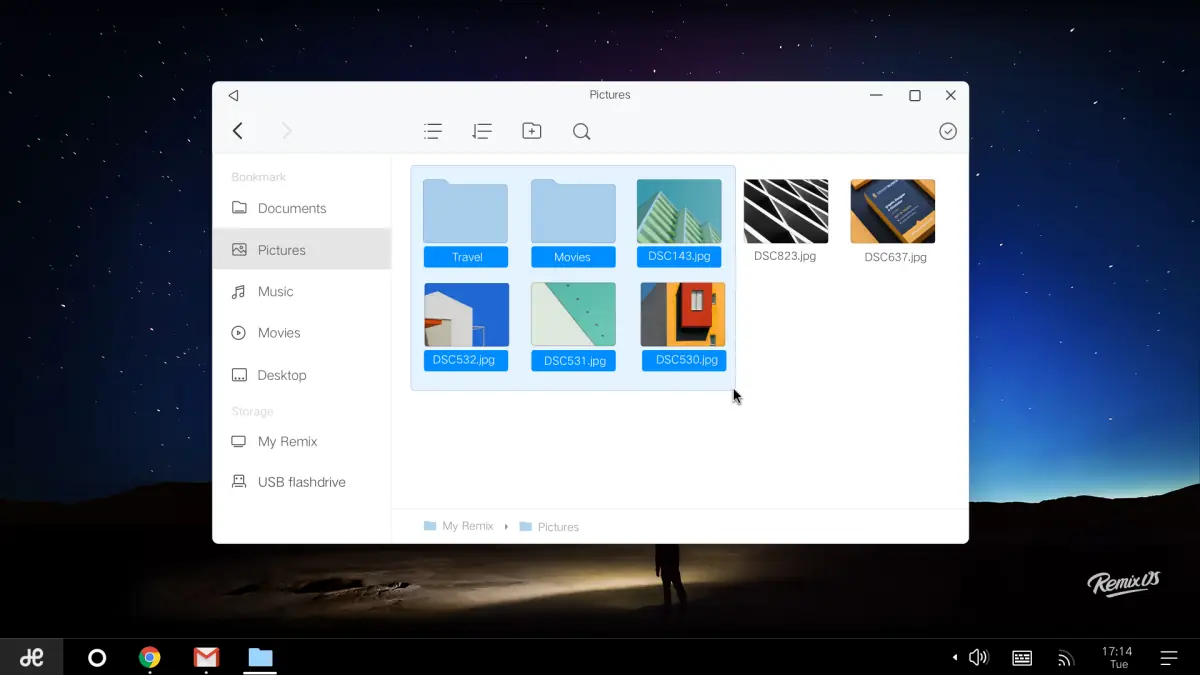Create a new folder with plus icon
Screen dimensions: 1200x675
532,131
